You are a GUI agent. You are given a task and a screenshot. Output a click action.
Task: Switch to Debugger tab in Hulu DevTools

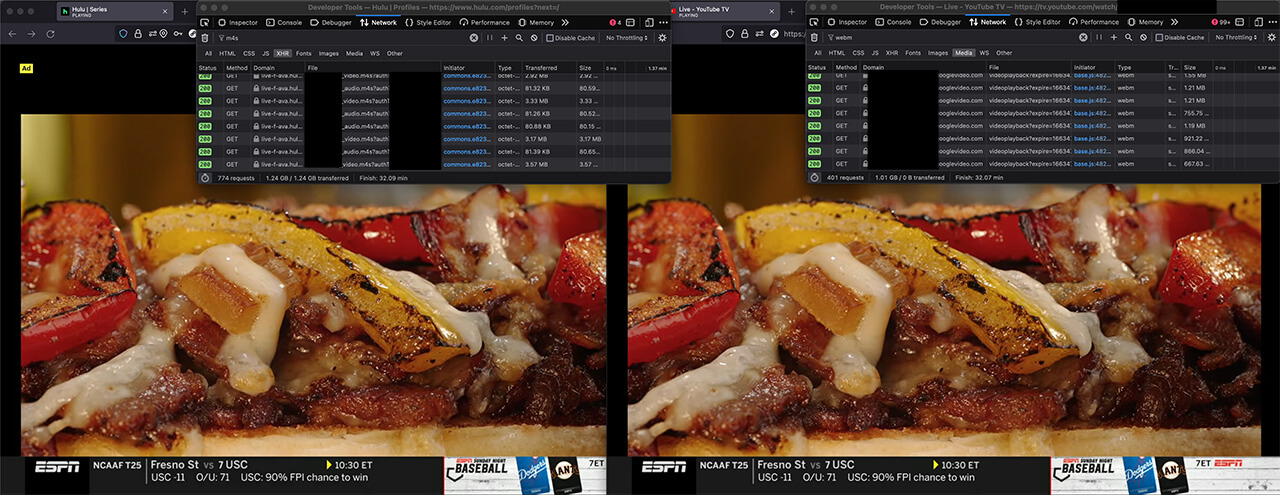coord(331,22)
